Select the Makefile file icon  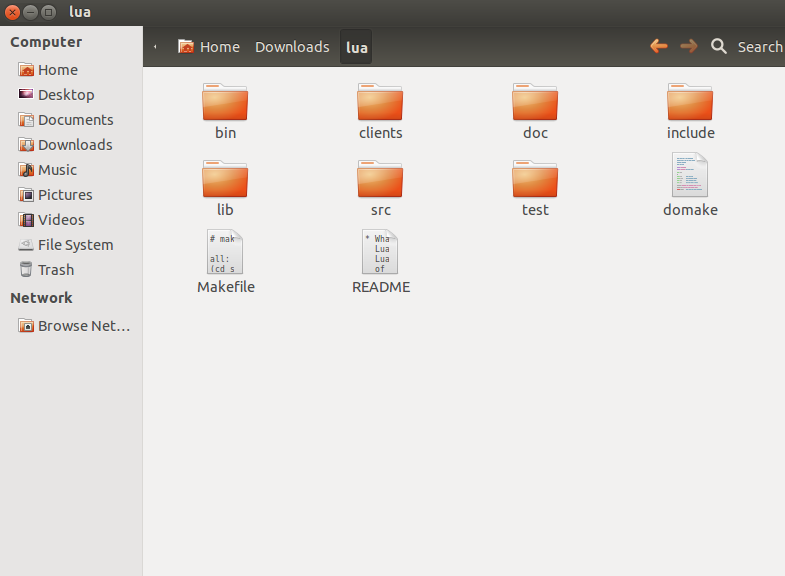click(x=225, y=252)
